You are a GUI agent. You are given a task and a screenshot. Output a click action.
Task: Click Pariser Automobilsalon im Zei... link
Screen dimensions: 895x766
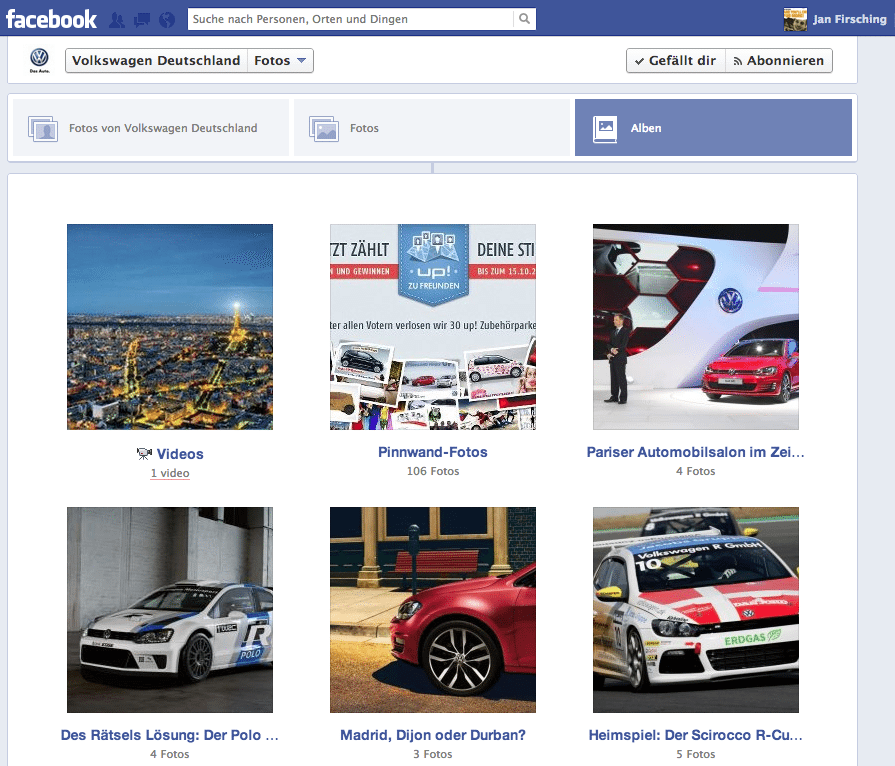point(695,452)
